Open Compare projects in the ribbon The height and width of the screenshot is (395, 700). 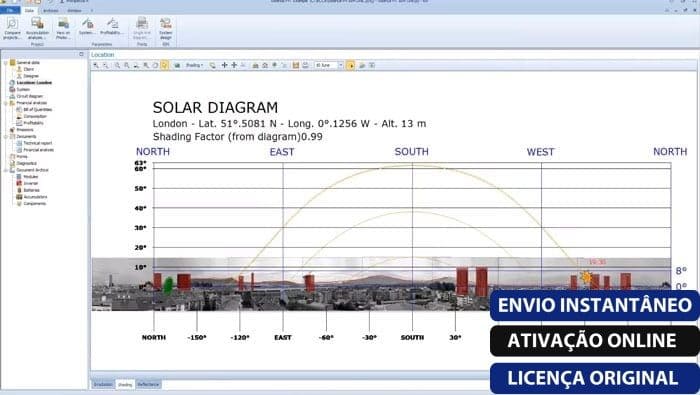(12, 28)
